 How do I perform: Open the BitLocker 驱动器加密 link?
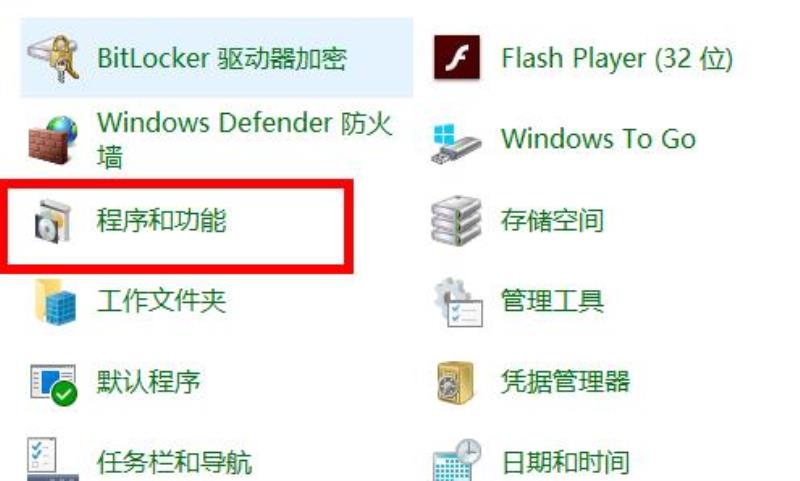click(x=222, y=58)
